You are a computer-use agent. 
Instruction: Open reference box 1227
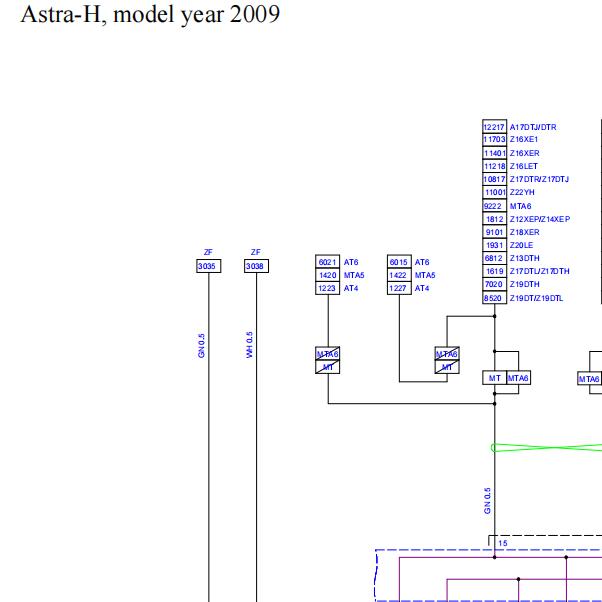pyautogui.click(x=399, y=288)
